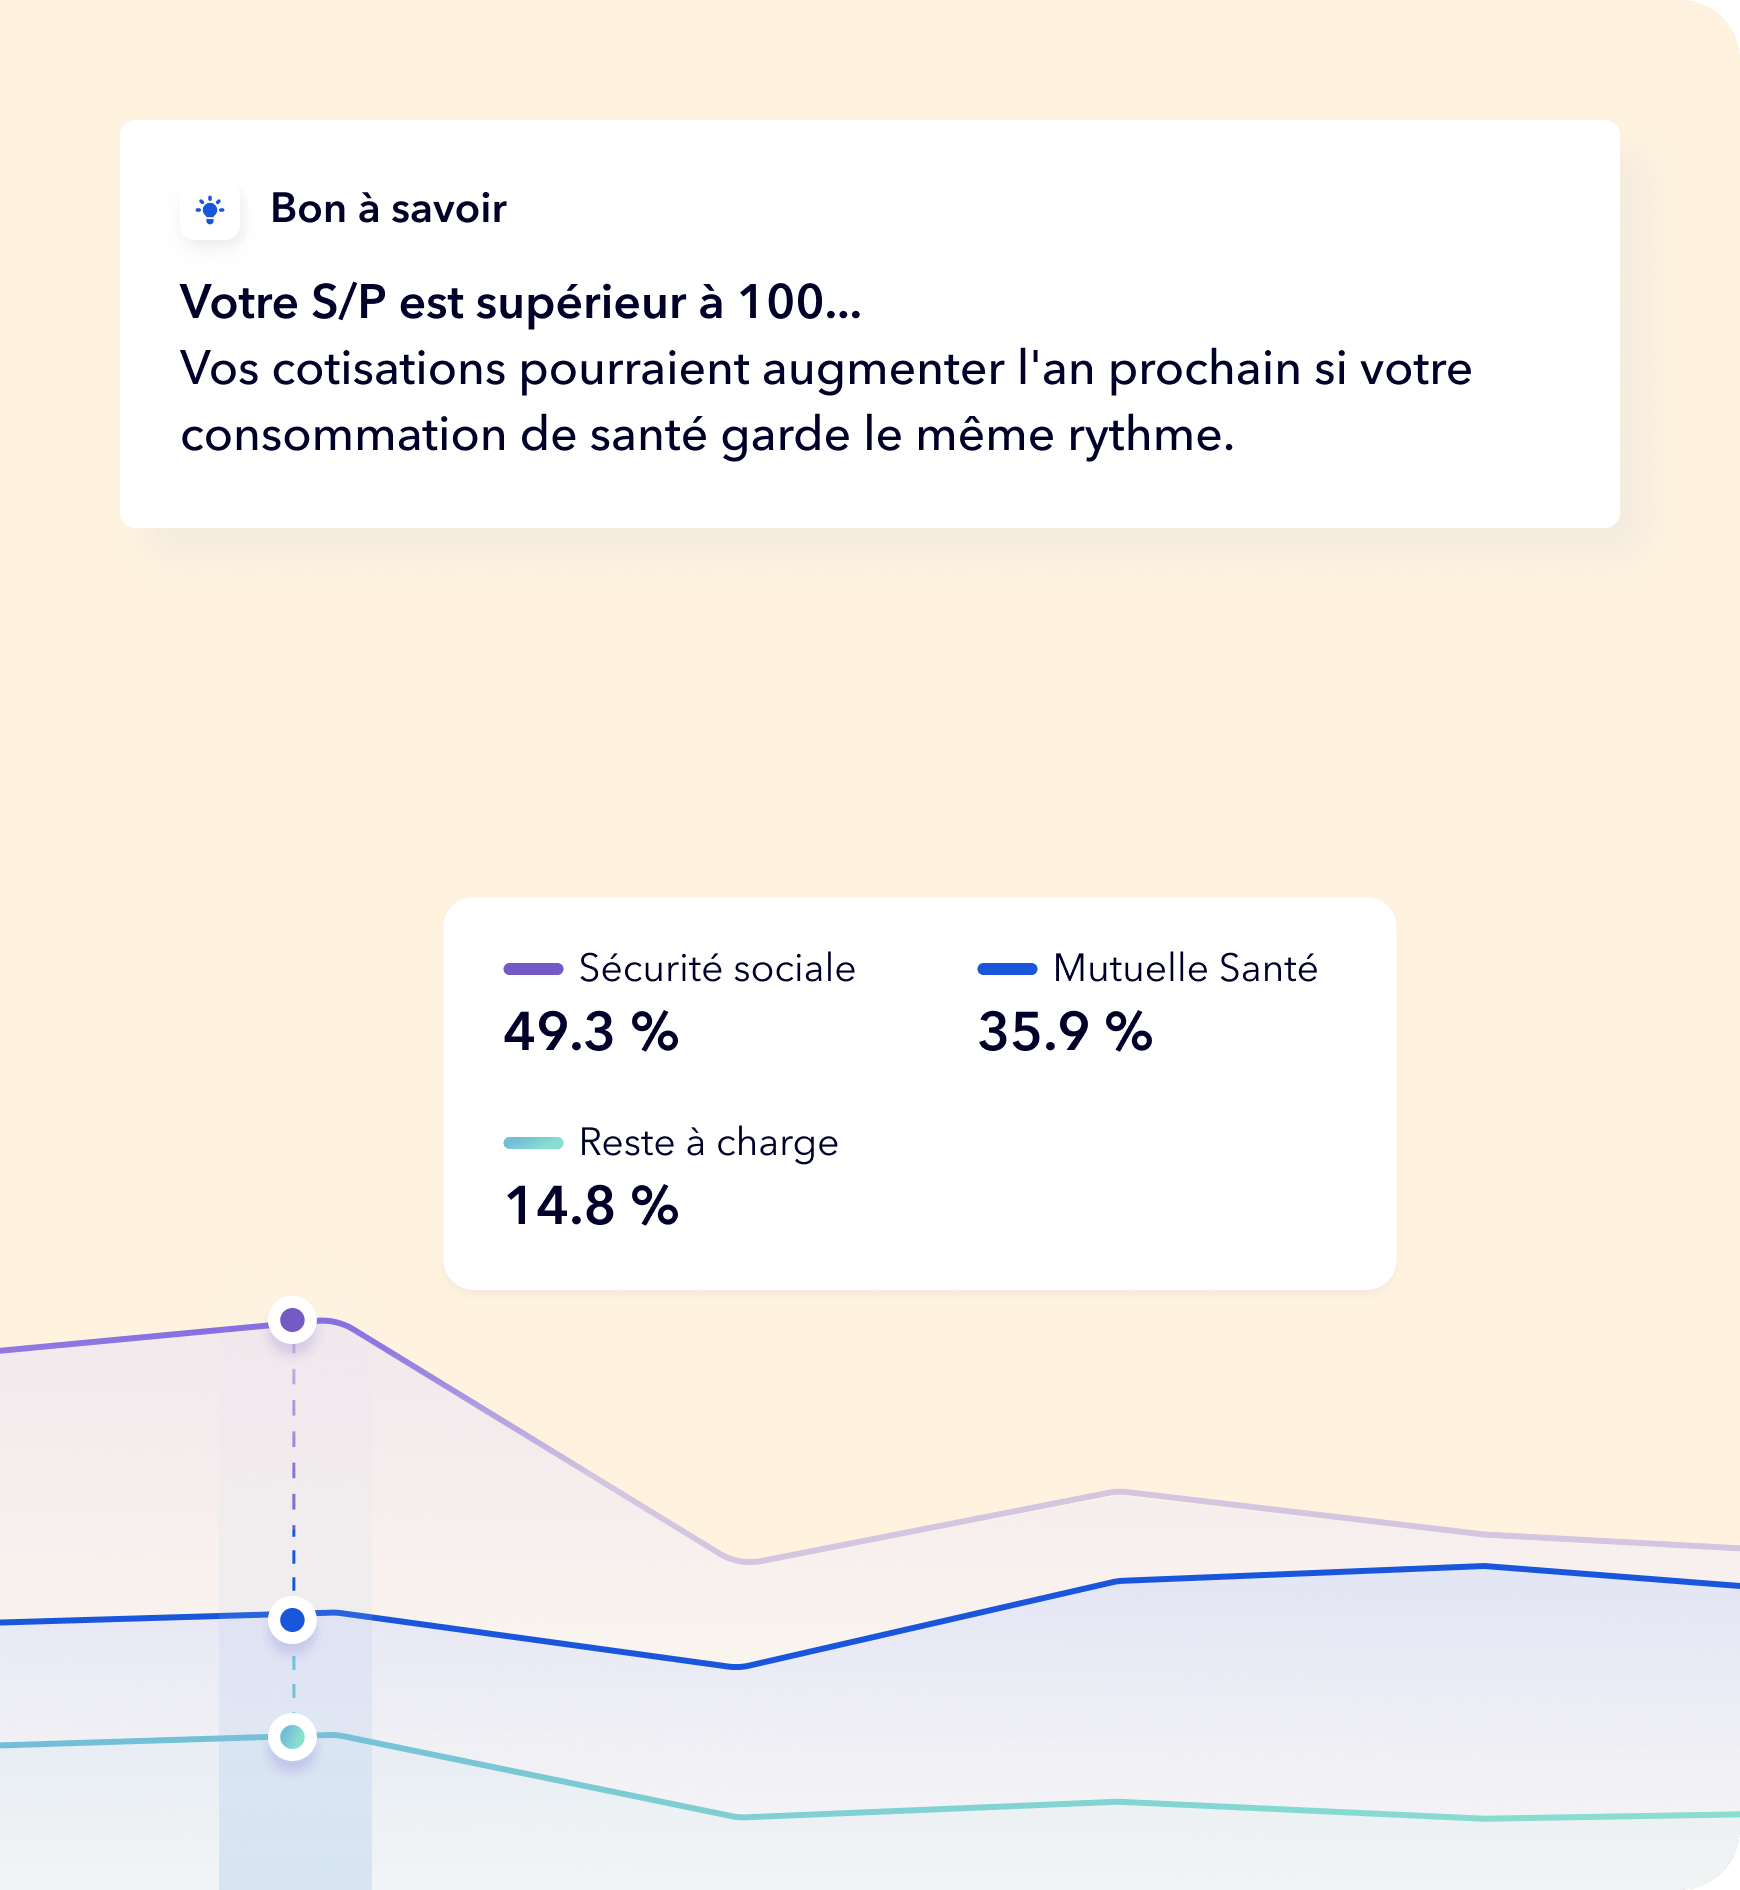This screenshot has width=1740, height=1890.
Task: Click the purple data point marker on the chart
Action: (293, 1320)
